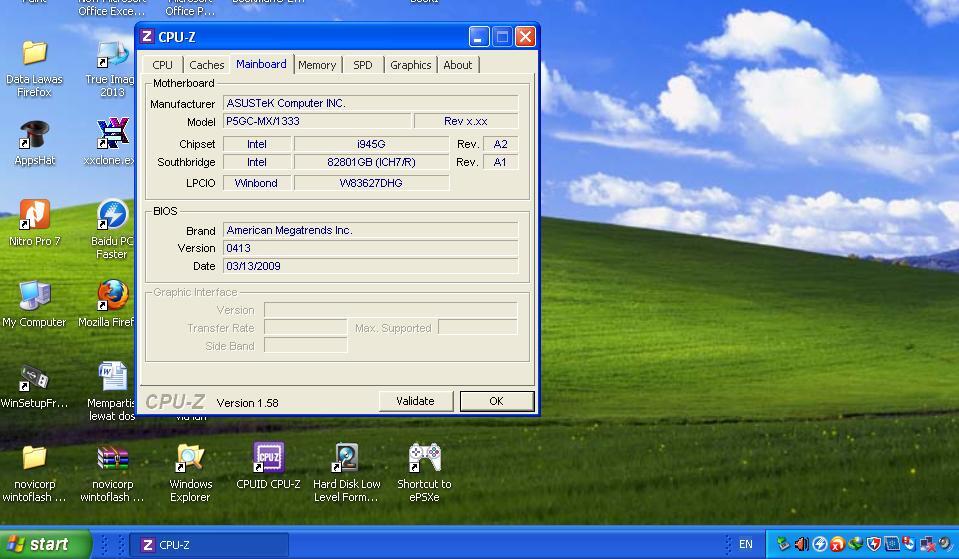Launch the Mozilla Firefox desktop shortcut
The width and height of the screenshot is (959, 559).
113,295
